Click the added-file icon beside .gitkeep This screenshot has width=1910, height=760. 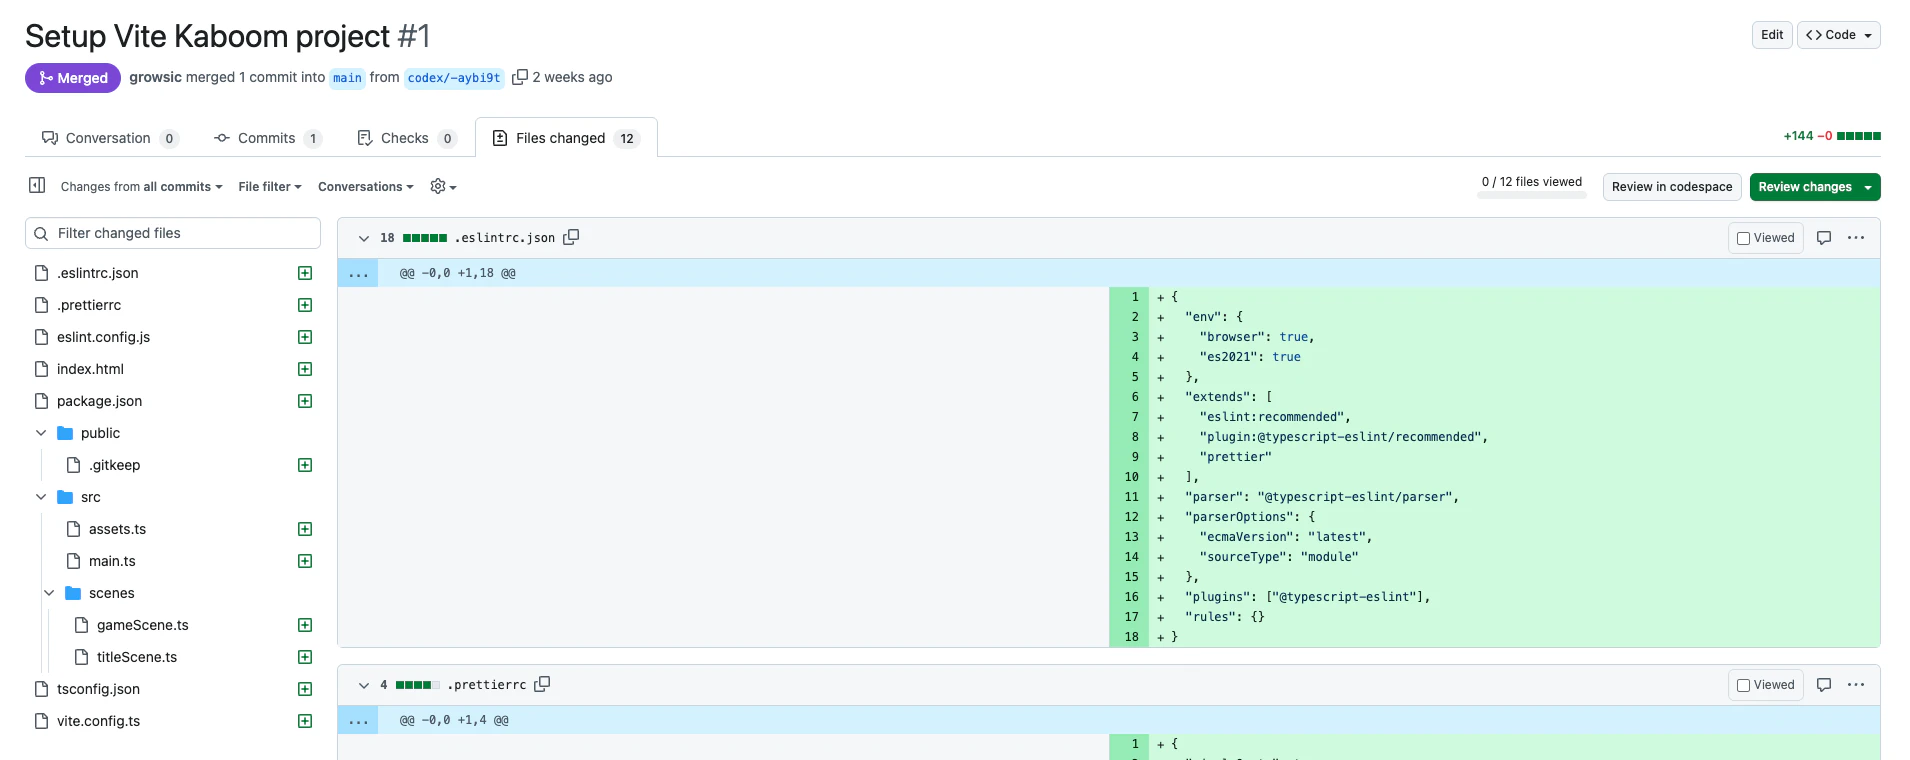(x=305, y=465)
